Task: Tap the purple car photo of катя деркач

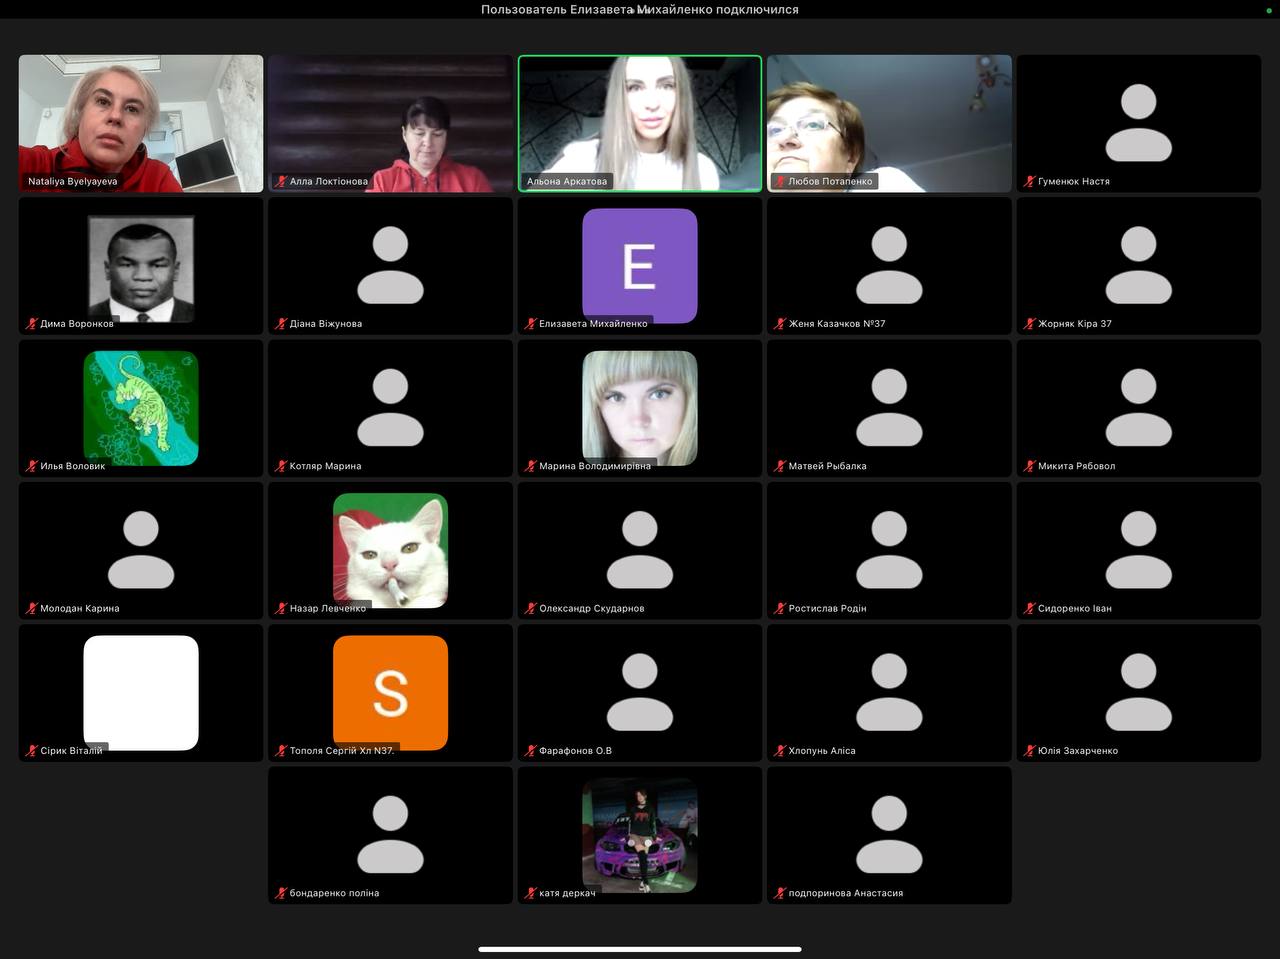Action: (x=639, y=835)
